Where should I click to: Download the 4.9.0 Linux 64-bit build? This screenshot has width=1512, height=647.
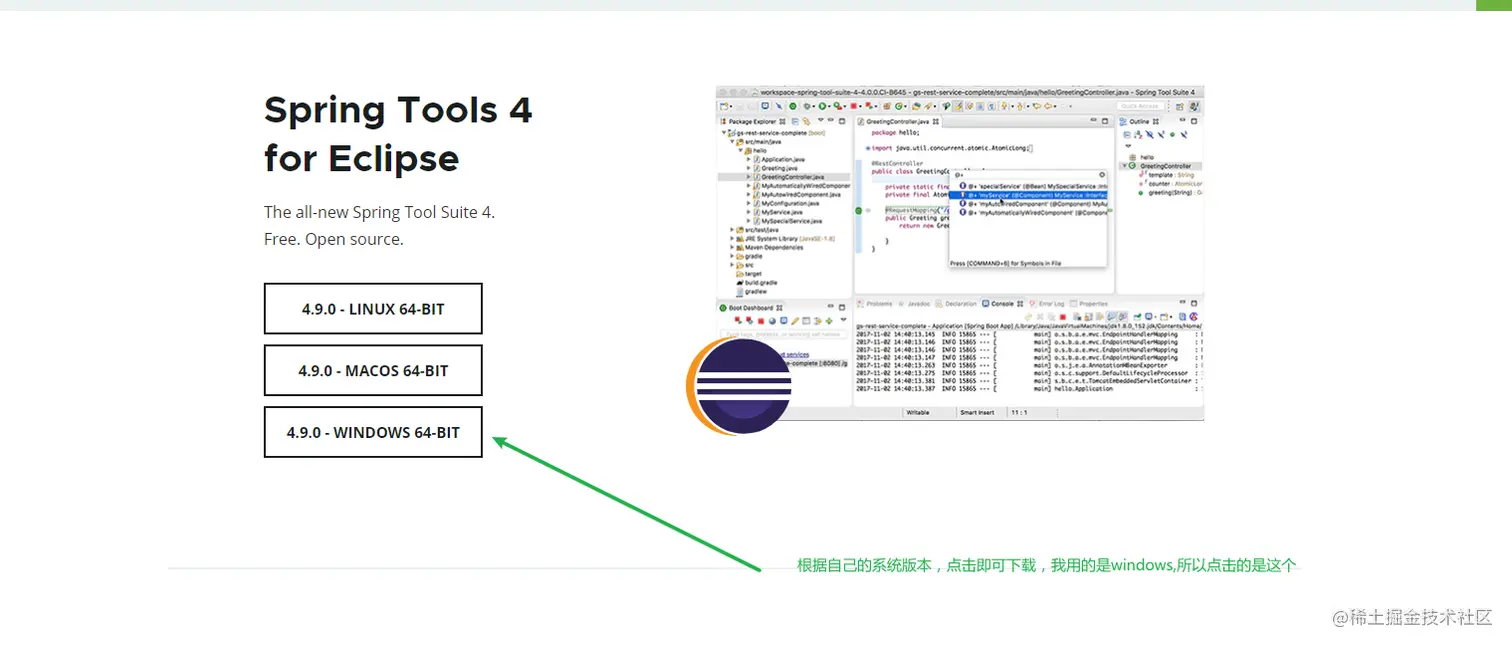coord(373,309)
